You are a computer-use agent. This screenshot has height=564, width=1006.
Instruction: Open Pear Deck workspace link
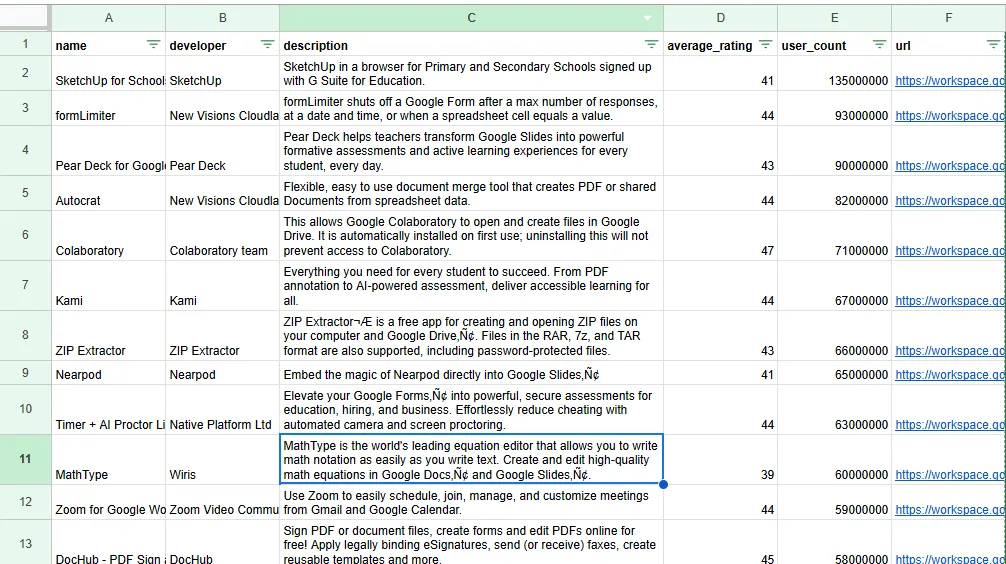pyautogui.click(x=950, y=166)
